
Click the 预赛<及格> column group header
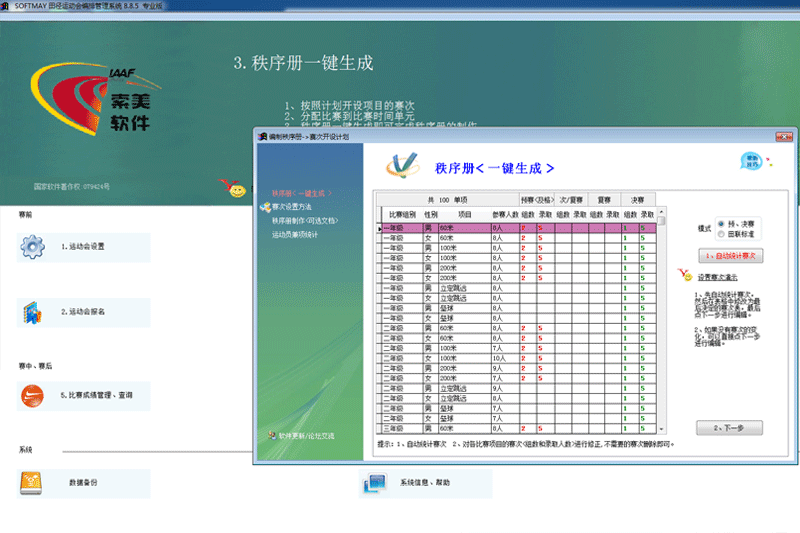coord(537,200)
